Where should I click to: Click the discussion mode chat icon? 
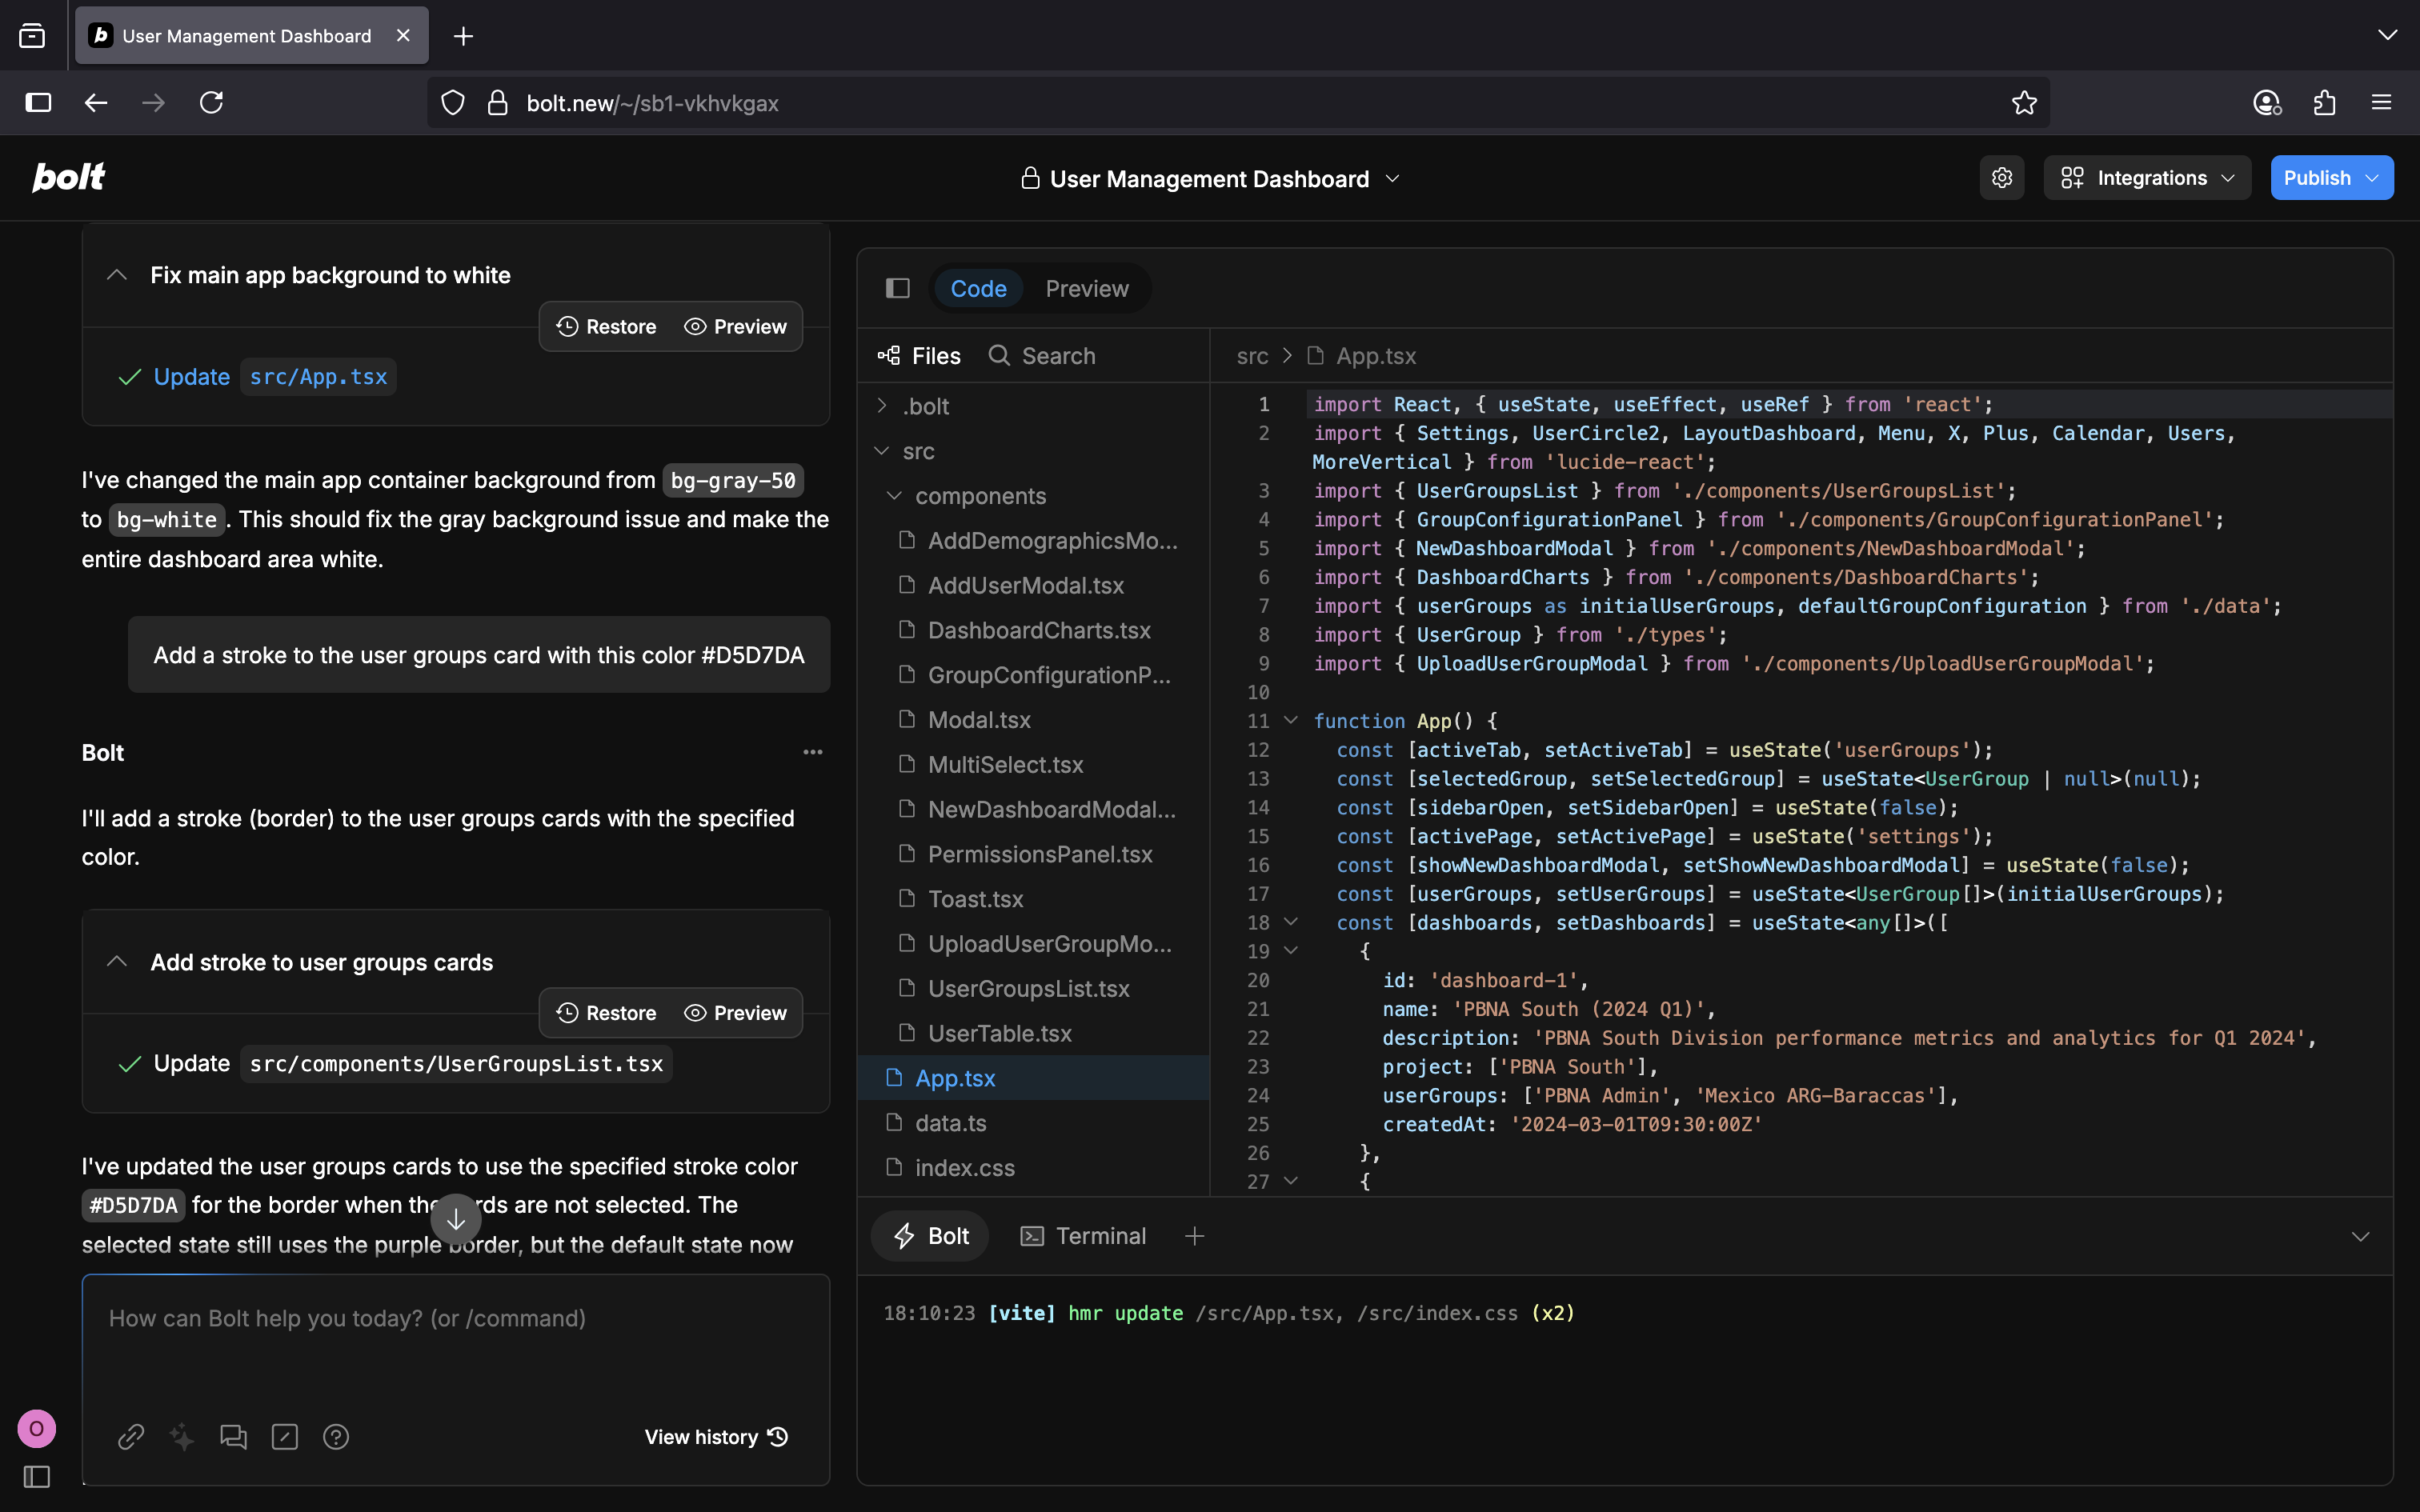tap(233, 1437)
